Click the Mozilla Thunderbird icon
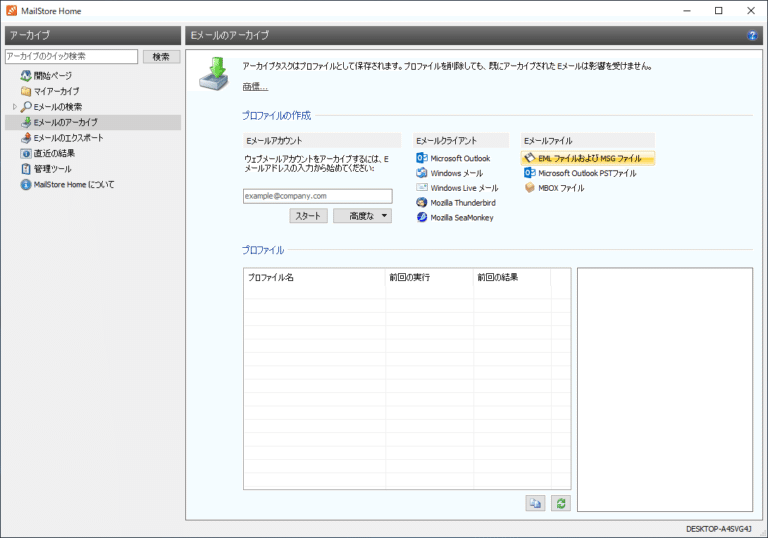 coord(422,202)
